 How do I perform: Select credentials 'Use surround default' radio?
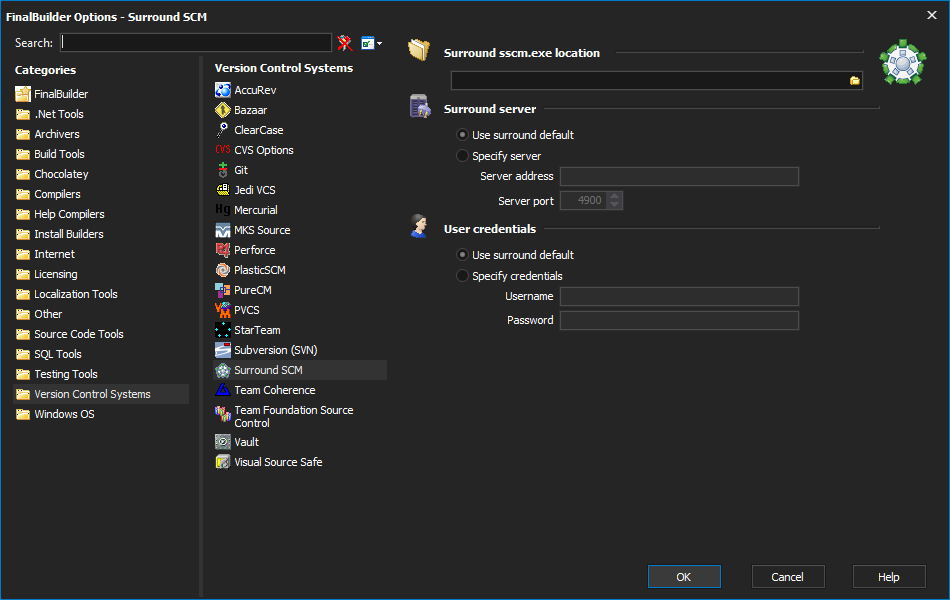pyautogui.click(x=462, y=255)
